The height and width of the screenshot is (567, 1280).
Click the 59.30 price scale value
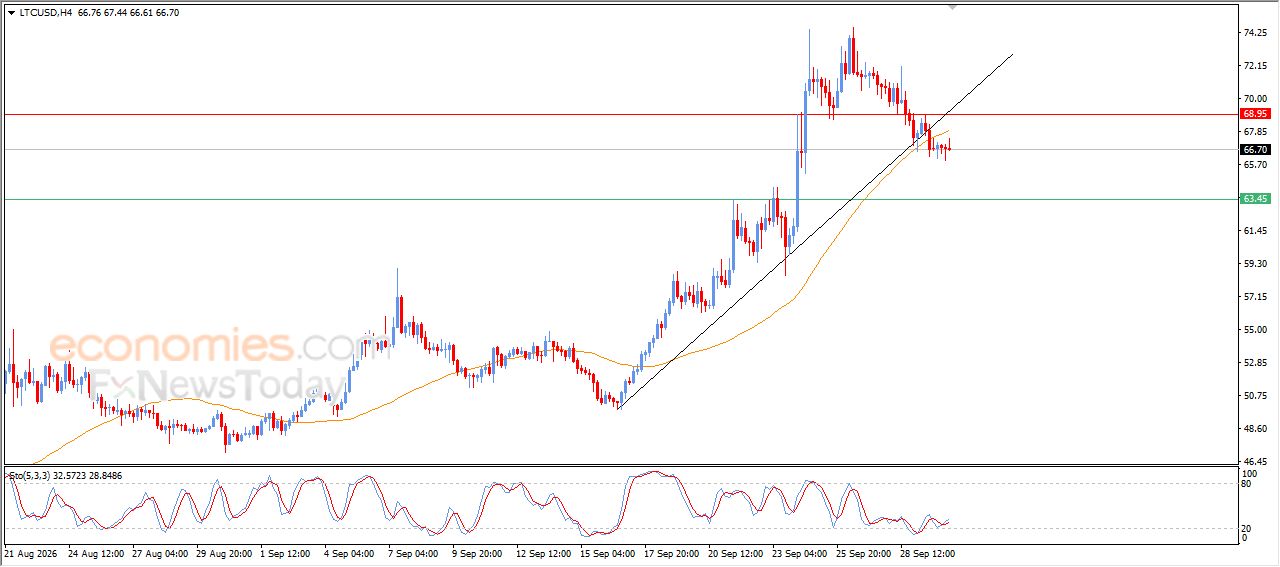coord(1255,264)
